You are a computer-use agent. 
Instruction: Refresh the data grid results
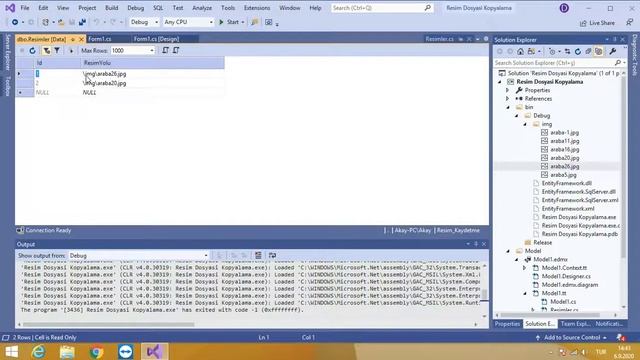click(x=32, y=51)
